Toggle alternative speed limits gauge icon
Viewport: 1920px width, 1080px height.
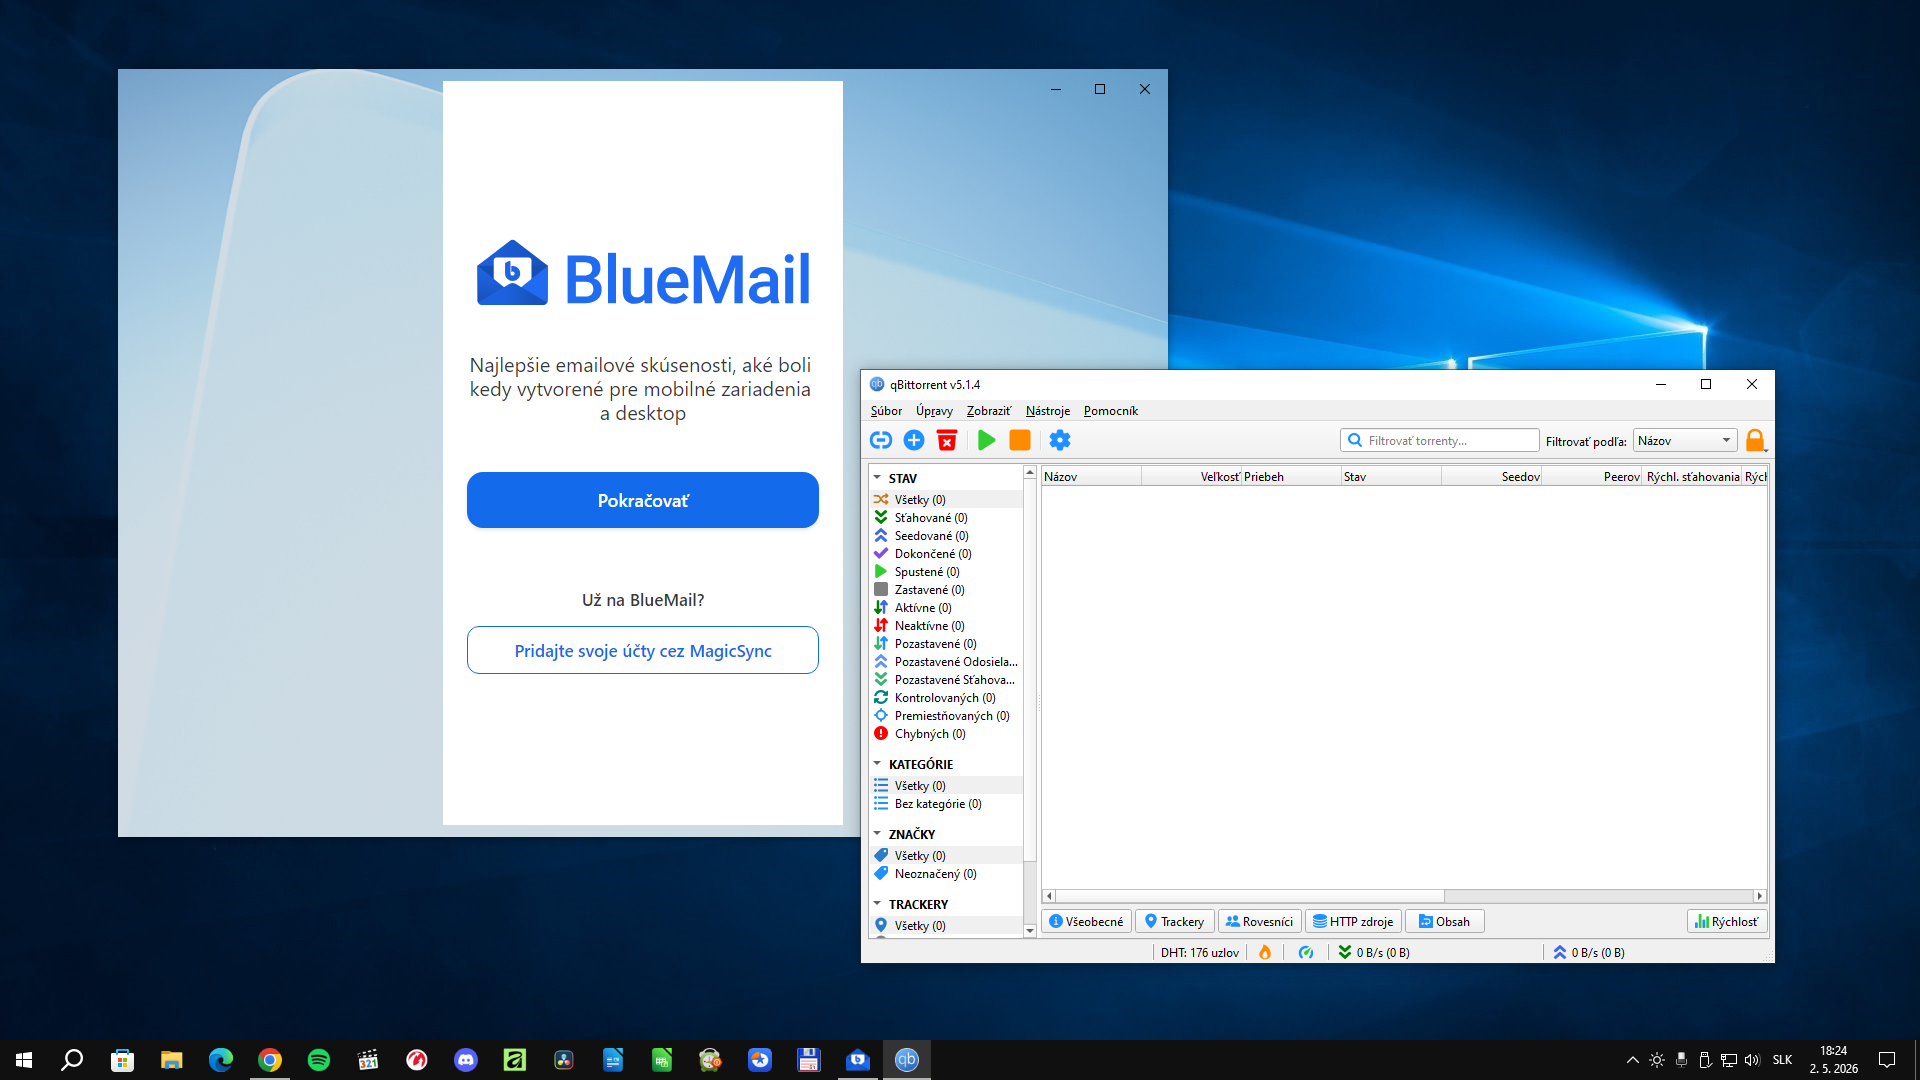tap(1306, 952)
